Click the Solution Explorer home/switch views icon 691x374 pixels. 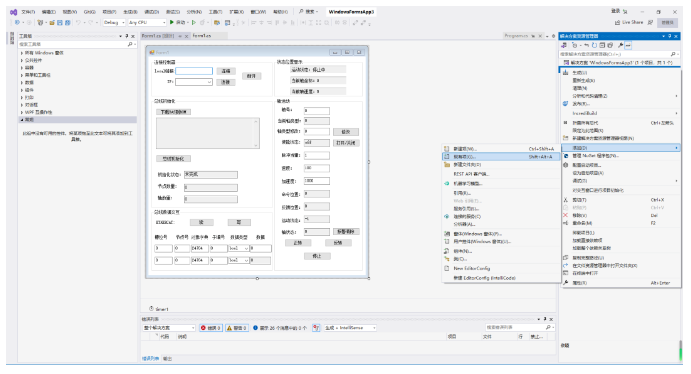click(564, 45)
